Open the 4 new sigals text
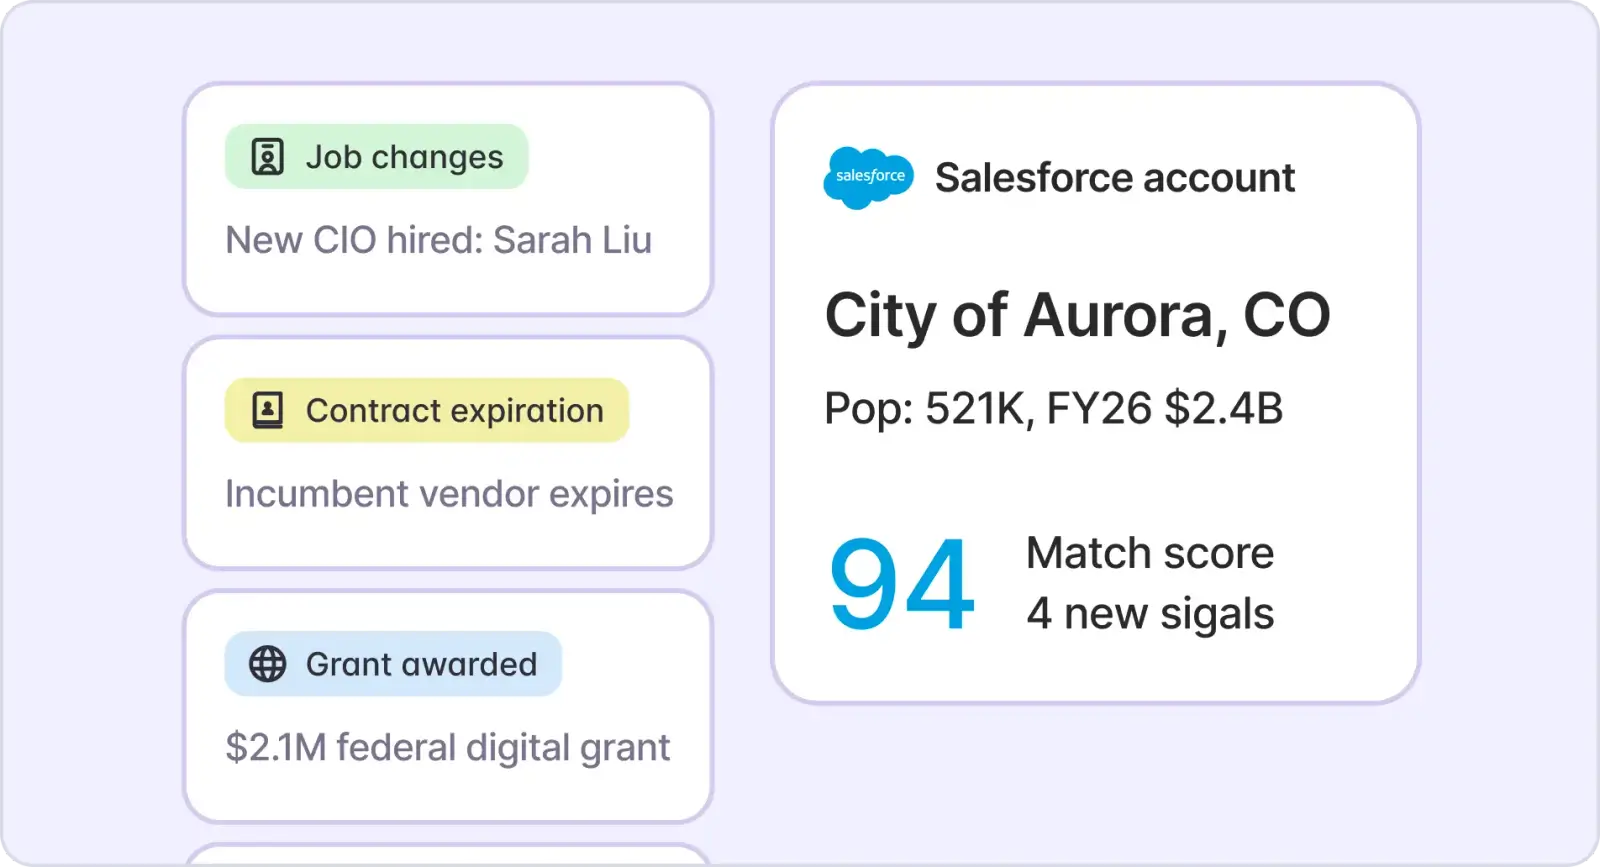Image resolution: width=1600 pixels, height=867 pixels. (1150, 614)
